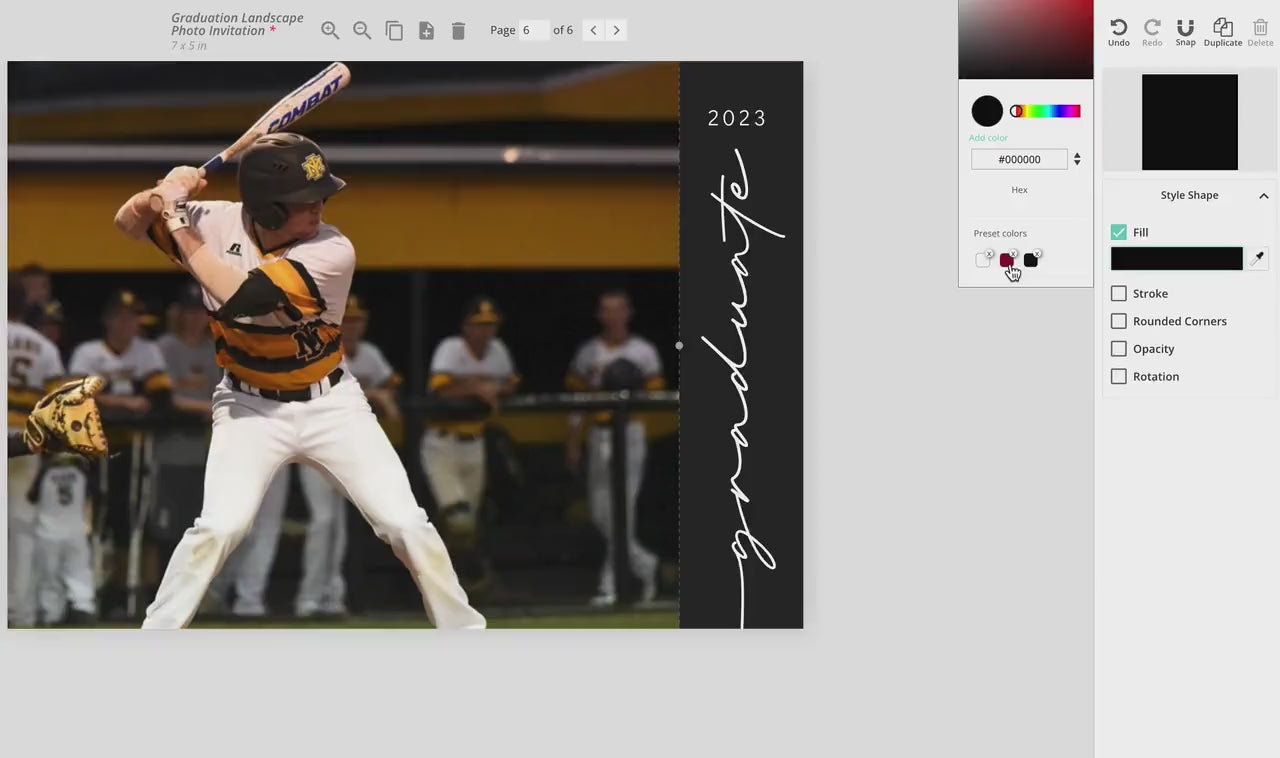Click the zoom in magnifier icon
This screenshot has width=1280, height=758.
click(330, 30)
